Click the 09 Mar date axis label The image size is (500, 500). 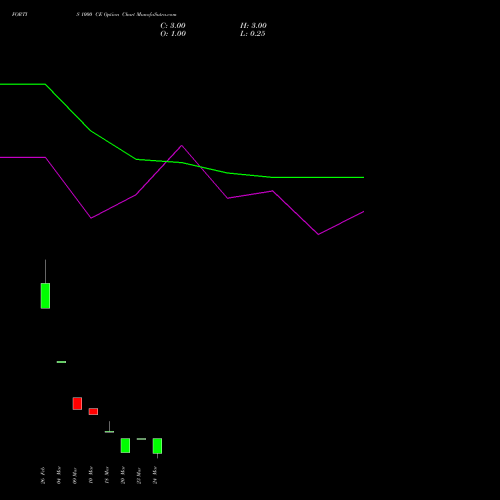[75, 476]
